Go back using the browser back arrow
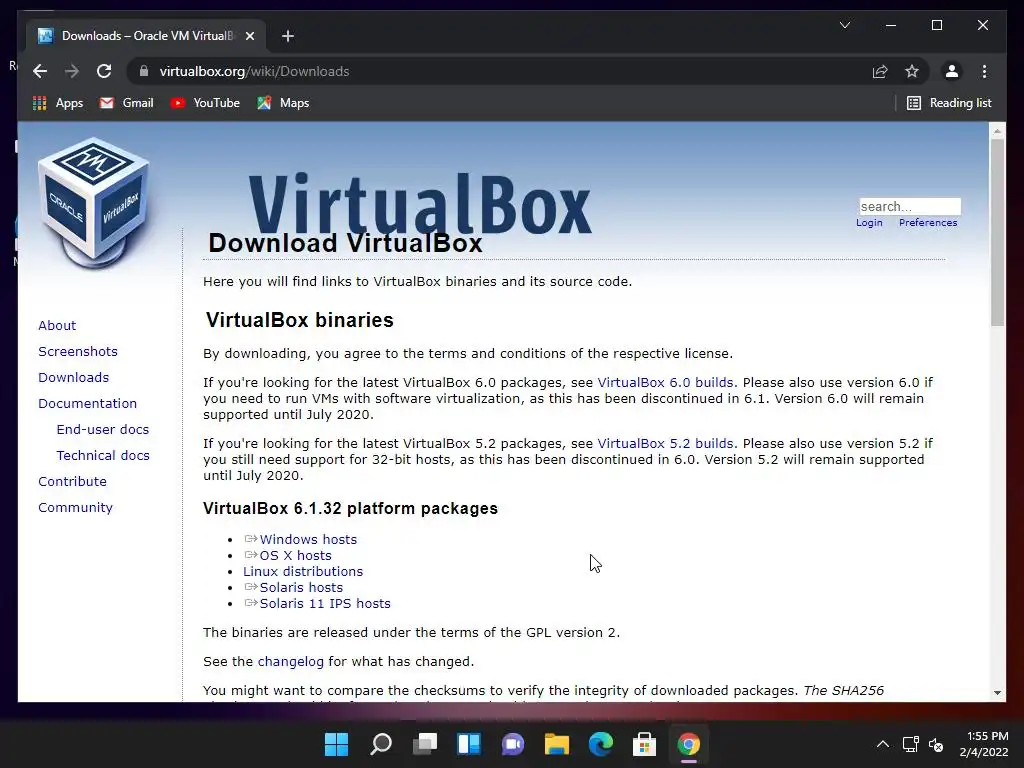The width and height of the screenshot is (1024, 768). click(40, 71)
